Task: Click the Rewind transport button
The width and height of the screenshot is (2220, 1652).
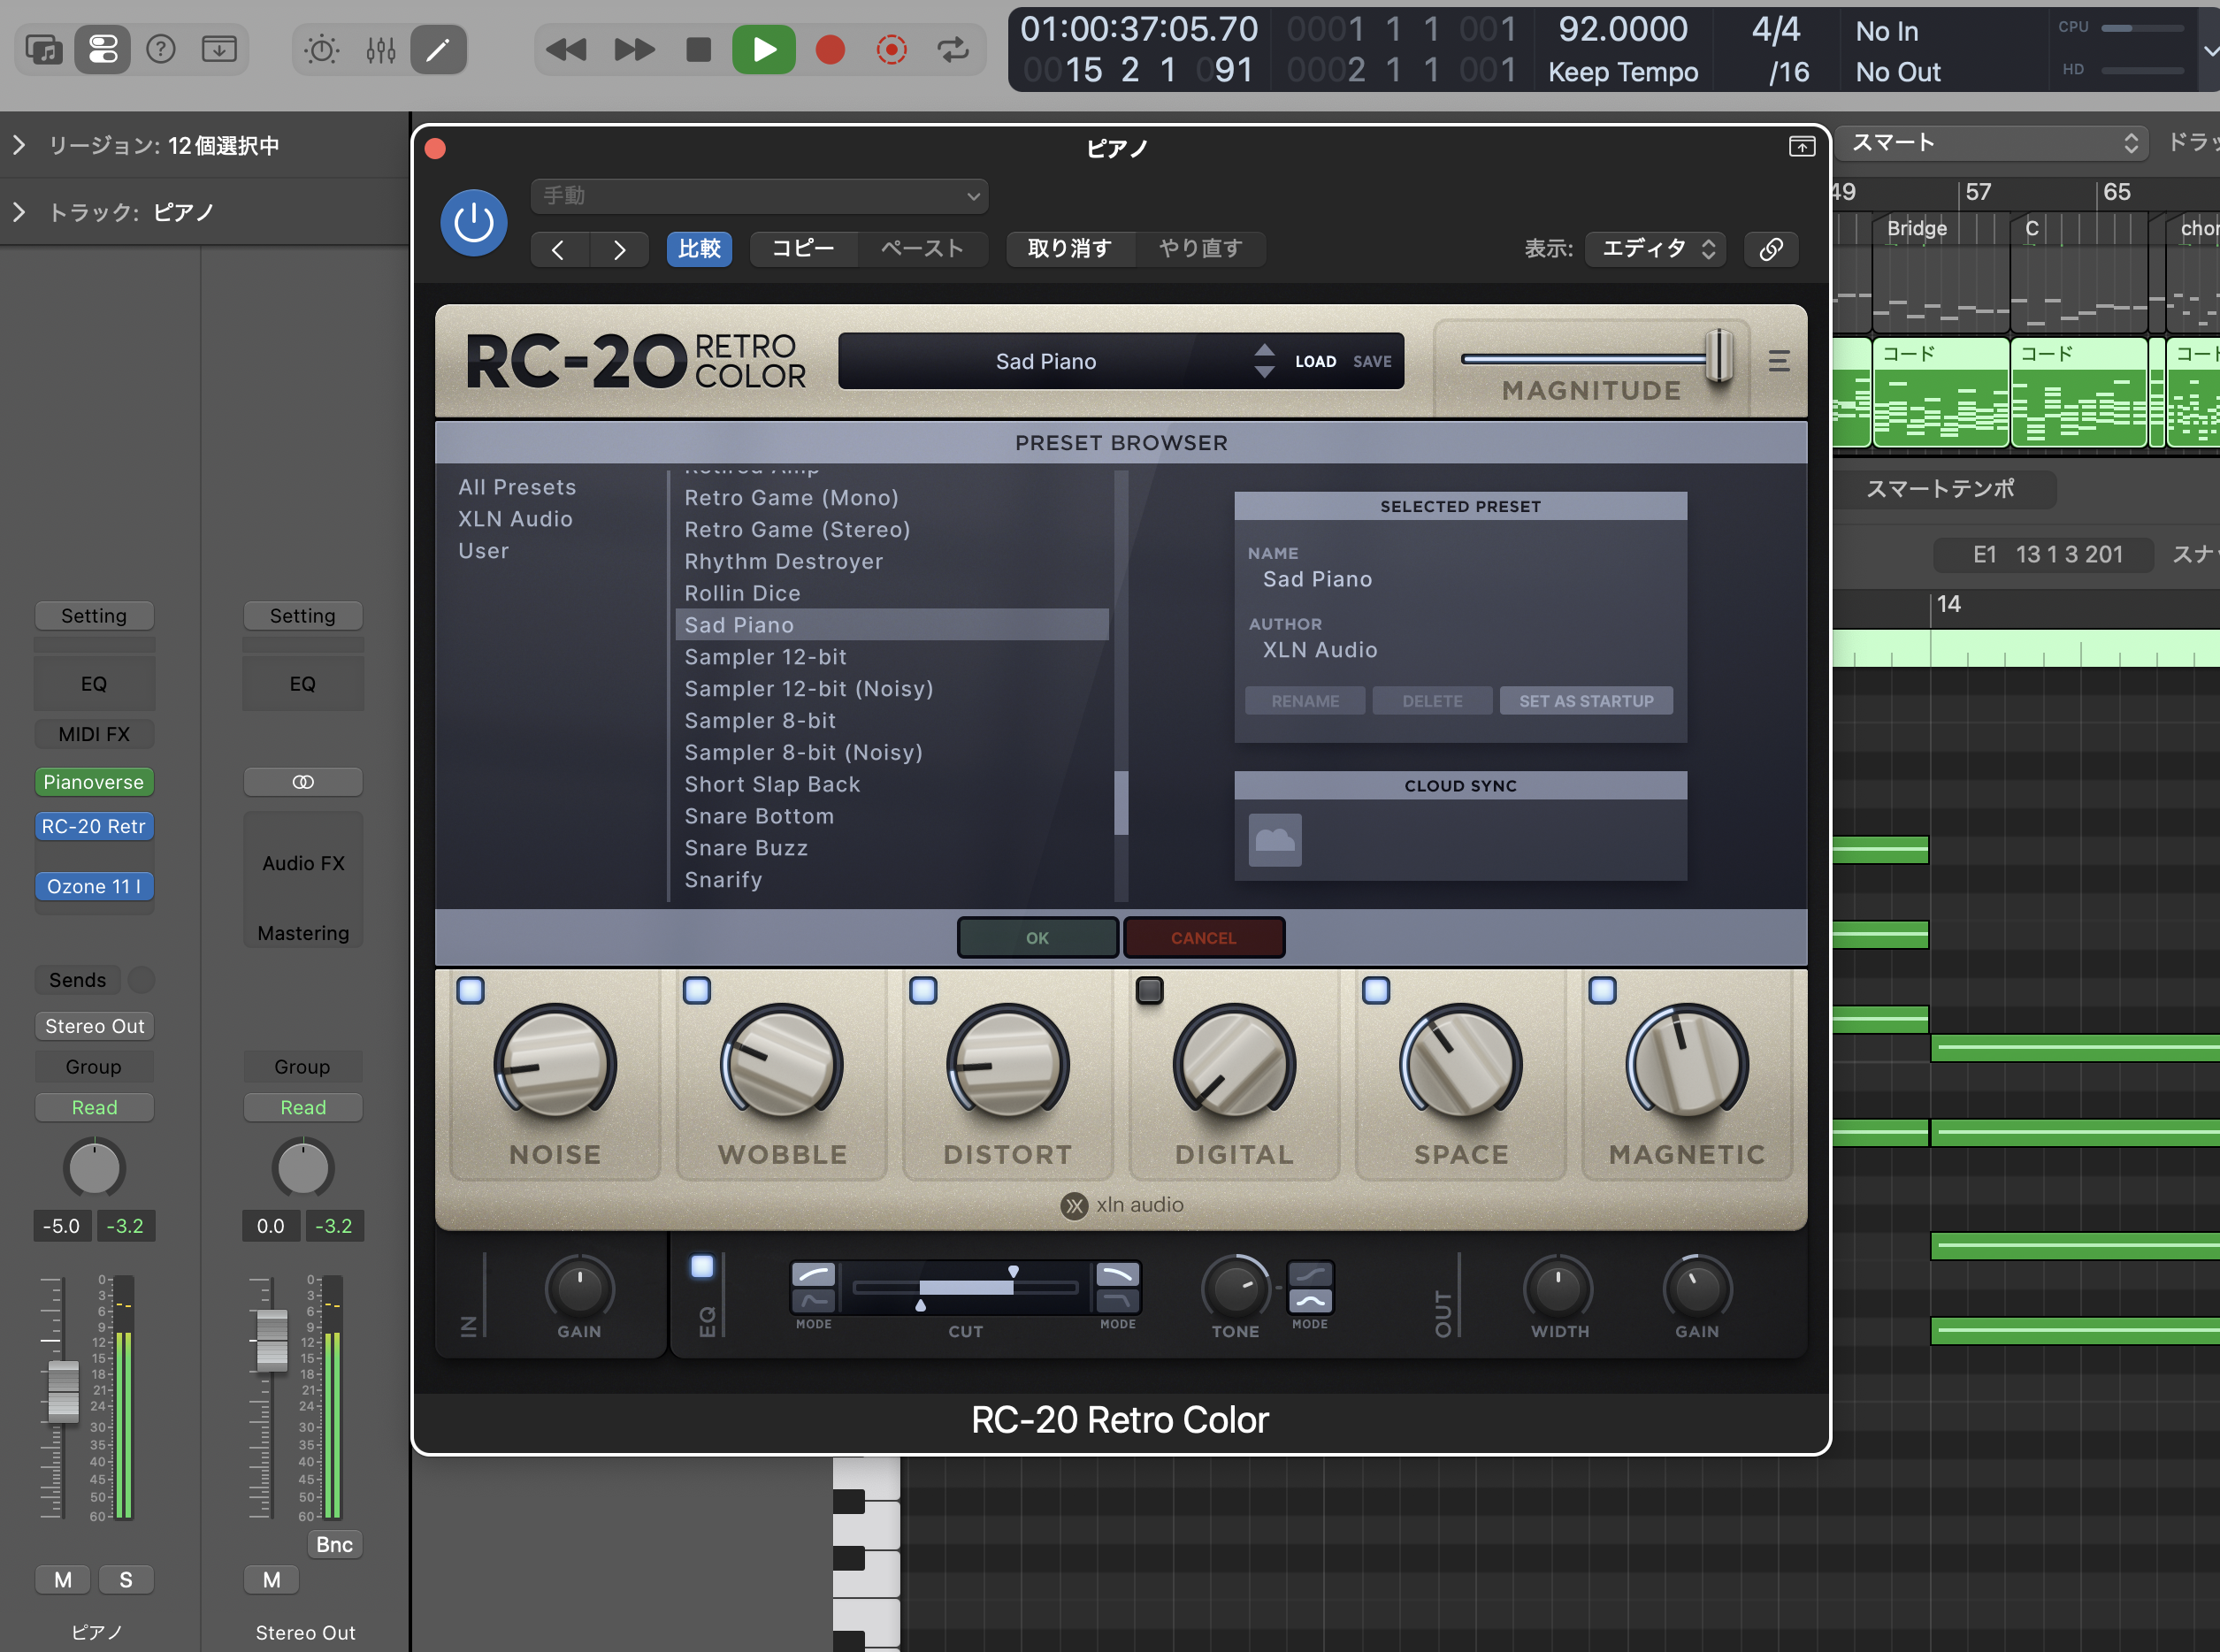Action: (x=566, y=49)
